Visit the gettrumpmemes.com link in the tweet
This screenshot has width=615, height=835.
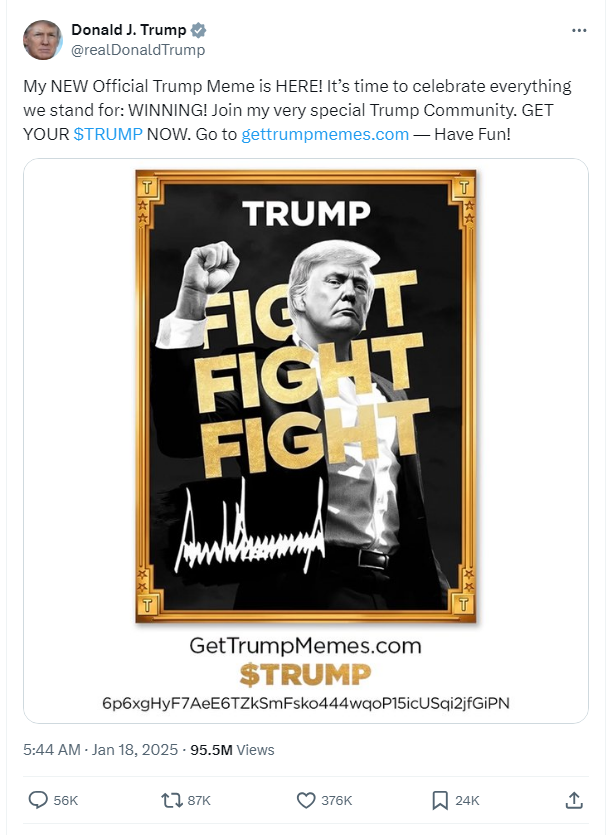coord(324,133)
